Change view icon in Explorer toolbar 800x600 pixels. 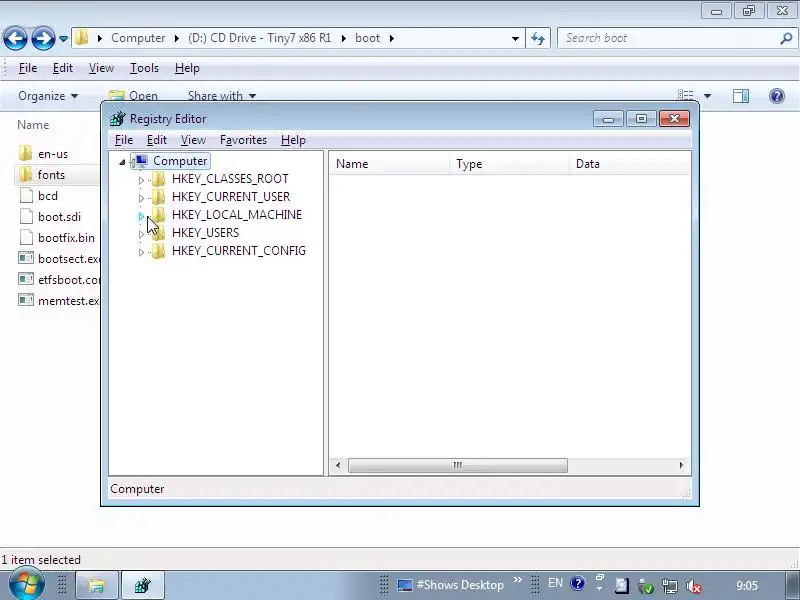tap(685, 95)
